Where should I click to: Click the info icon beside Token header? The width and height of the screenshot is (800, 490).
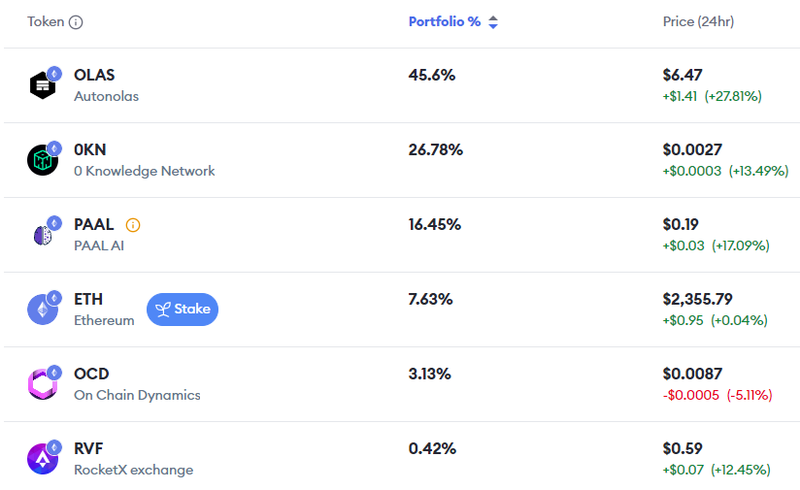click(76, 22)
